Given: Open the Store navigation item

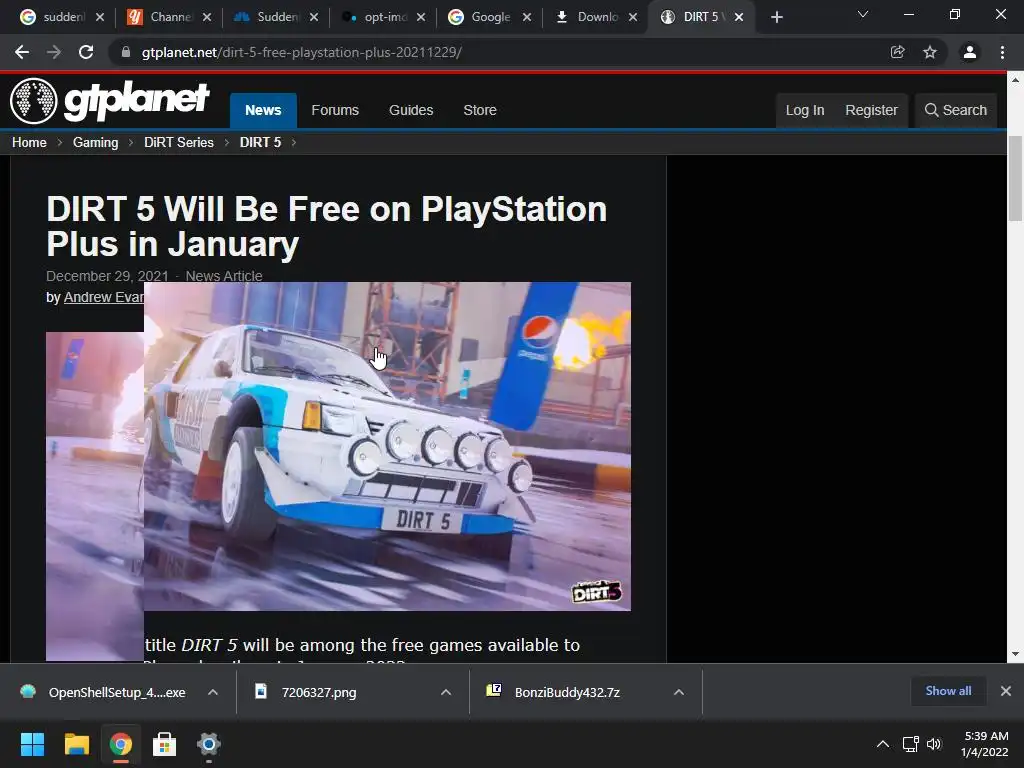Looking at the screenshot, I should tap(480, 110).
